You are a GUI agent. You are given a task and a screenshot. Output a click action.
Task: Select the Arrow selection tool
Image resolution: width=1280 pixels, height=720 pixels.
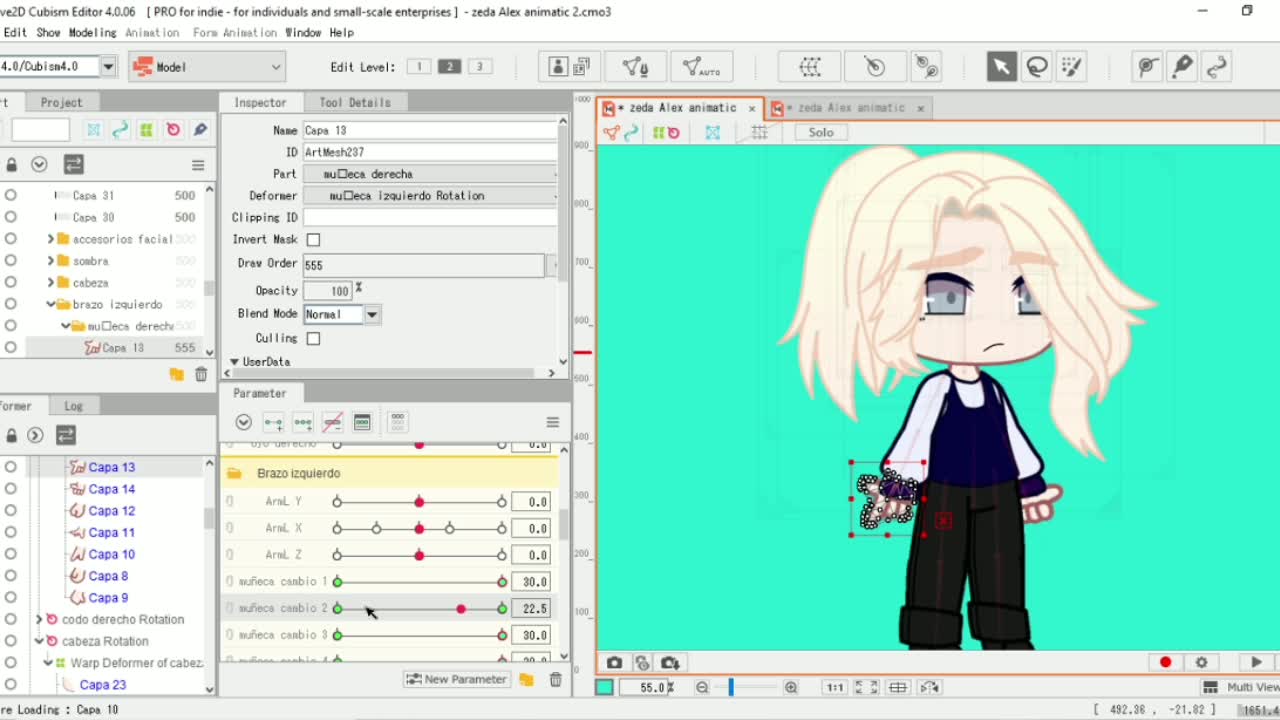point(1000,67)
